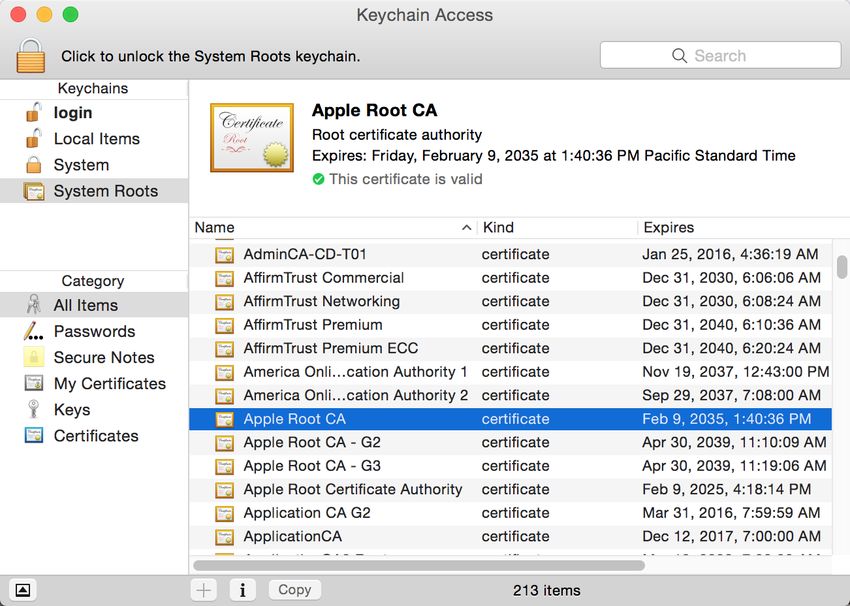Image resolution: width=850 pixels, height=606 pixels.
Task: Select the highlighted Apple Root CA row
Action: (510, 419)
